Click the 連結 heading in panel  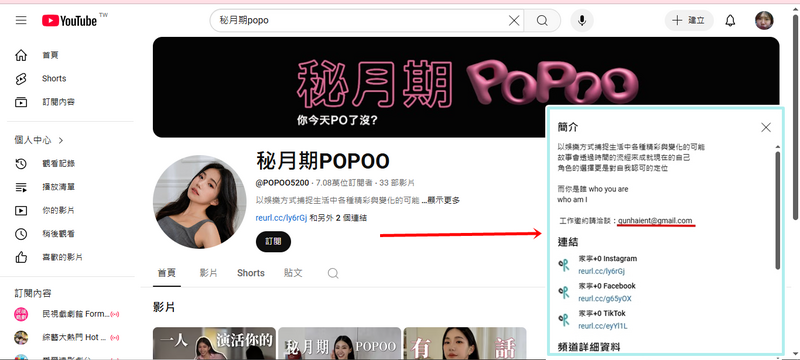(x=568, y=242)
